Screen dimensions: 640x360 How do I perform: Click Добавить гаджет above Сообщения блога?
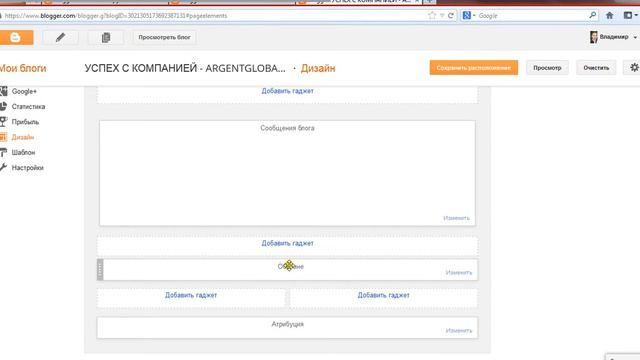click(x=287, y=91)
